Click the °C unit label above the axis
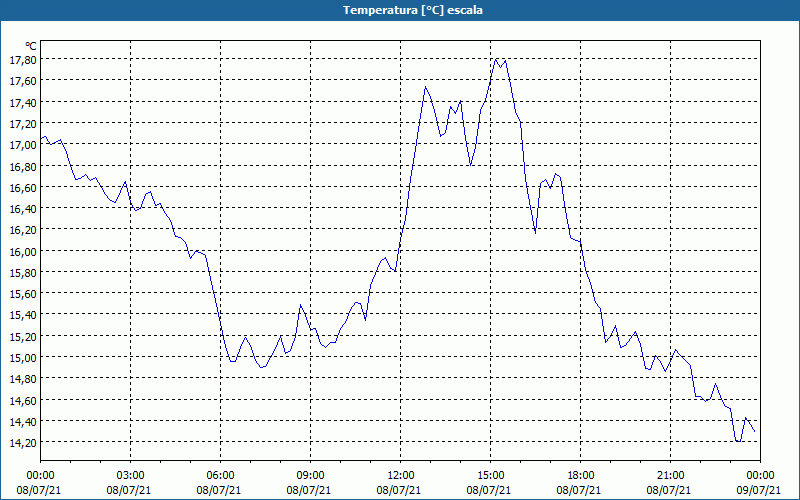800x500 pixels. 31,47
